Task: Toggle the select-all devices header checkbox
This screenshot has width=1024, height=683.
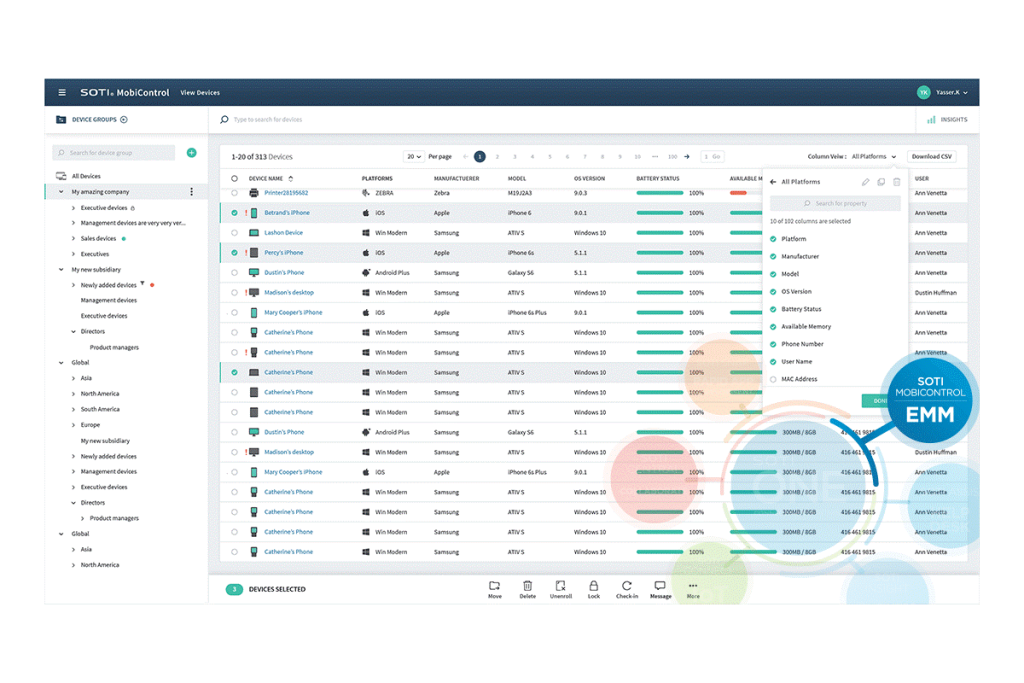Action: pyautogui.click(x=234, y=178)
